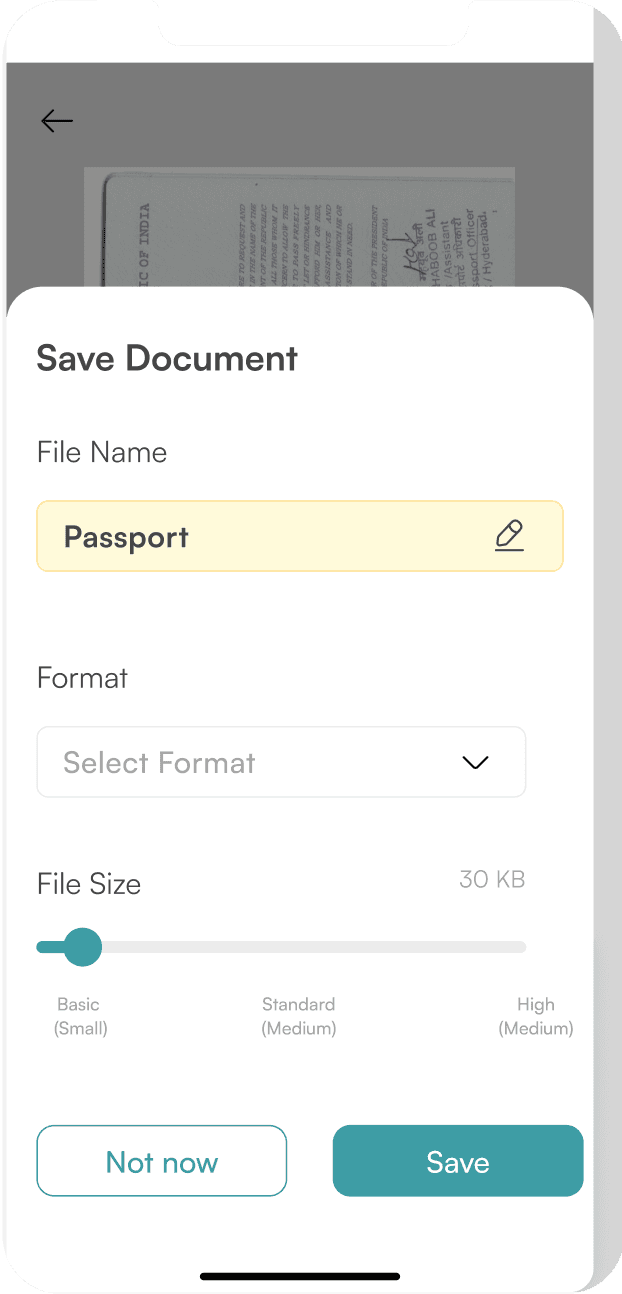Choose the High (Medium) size label
Viewport: 622px width, 1294px height.
coord(536,1016)
